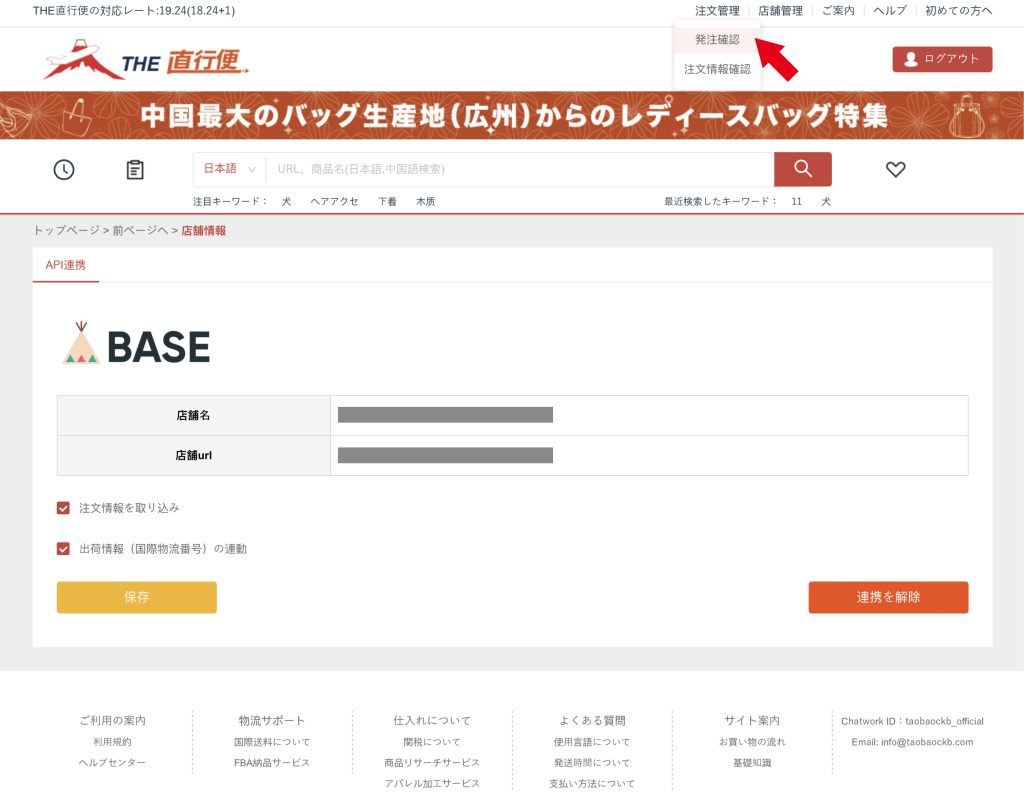Screen dimensions: 1024x792
Task: Select the API連携 tab
Action: tap(65, 265)
